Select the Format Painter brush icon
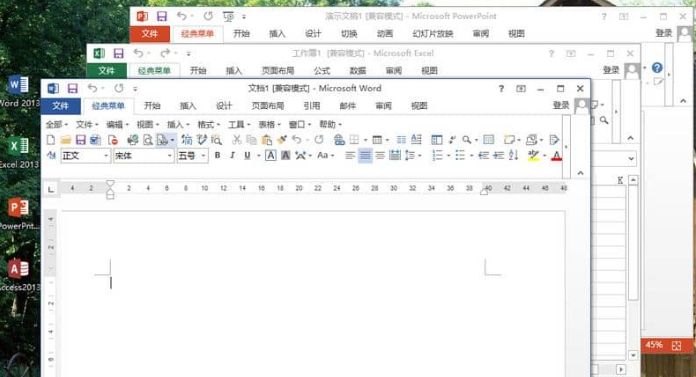The image size is (696, 377). pyautogui.click(x=282, y=140)
